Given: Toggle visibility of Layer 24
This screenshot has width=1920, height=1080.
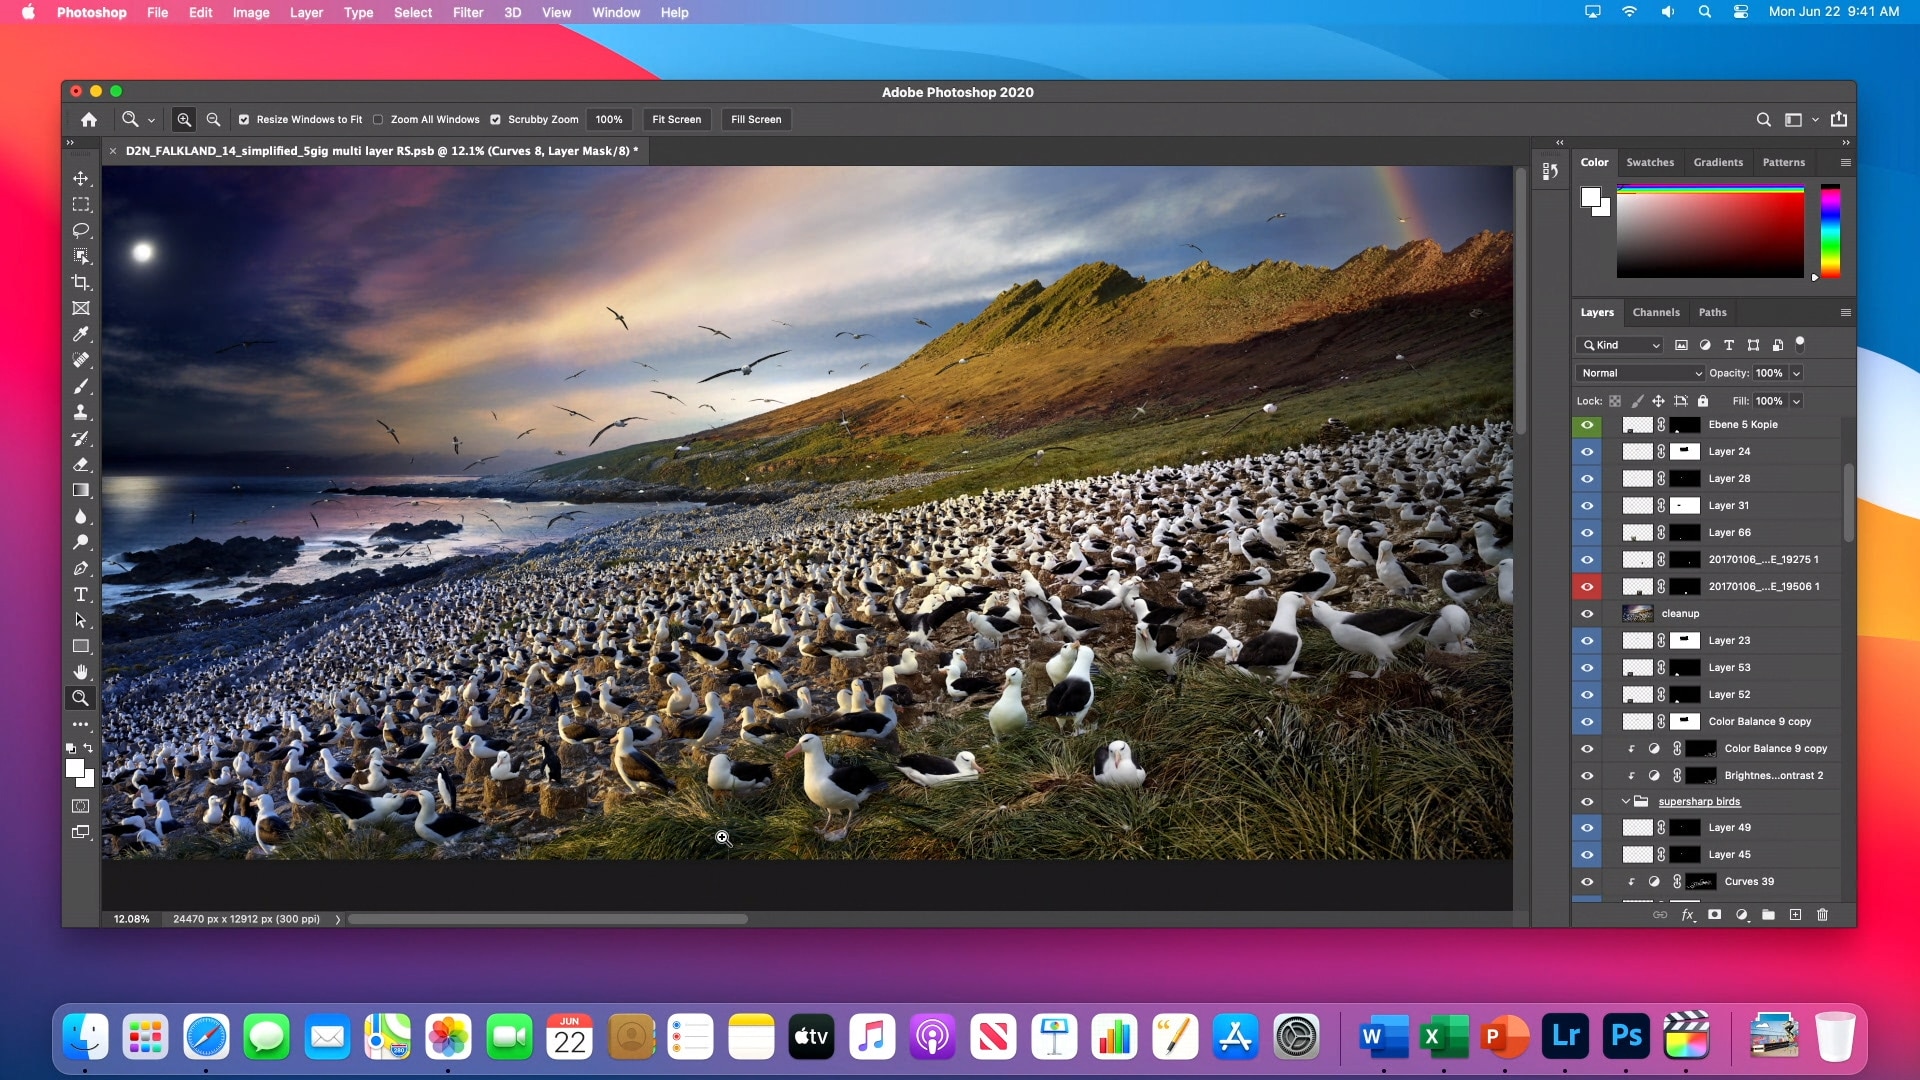Looking at the screenshot, I should pyautogui.click(x=1588, y=451).
